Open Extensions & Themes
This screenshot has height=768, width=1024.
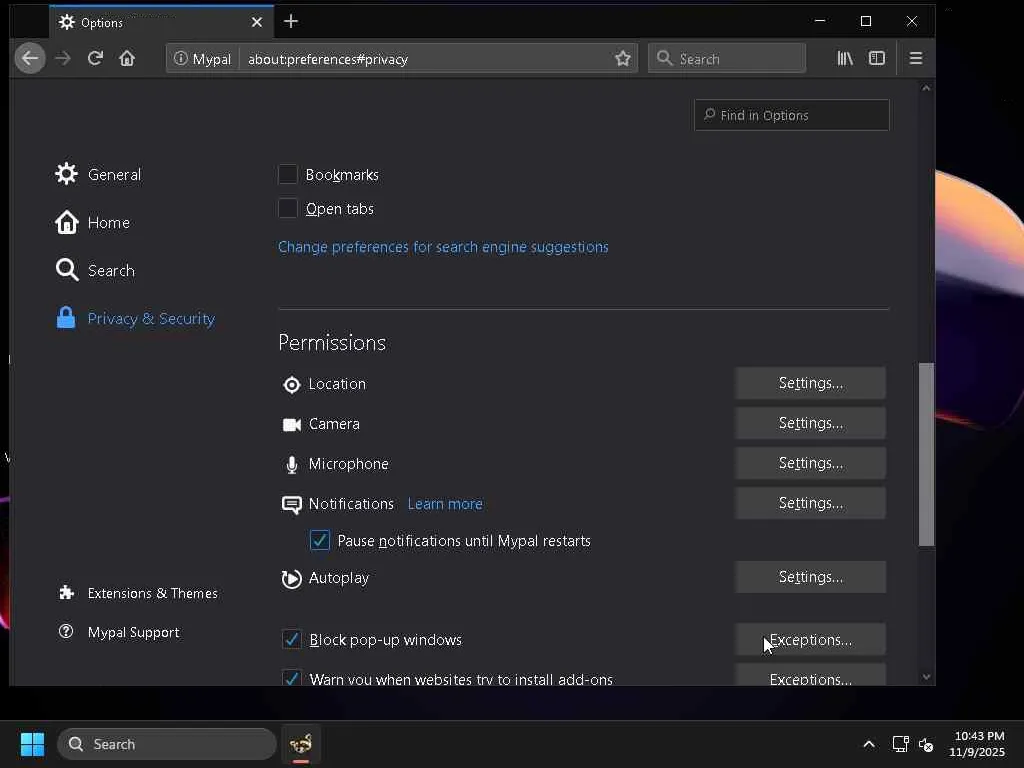pos(138,593)
